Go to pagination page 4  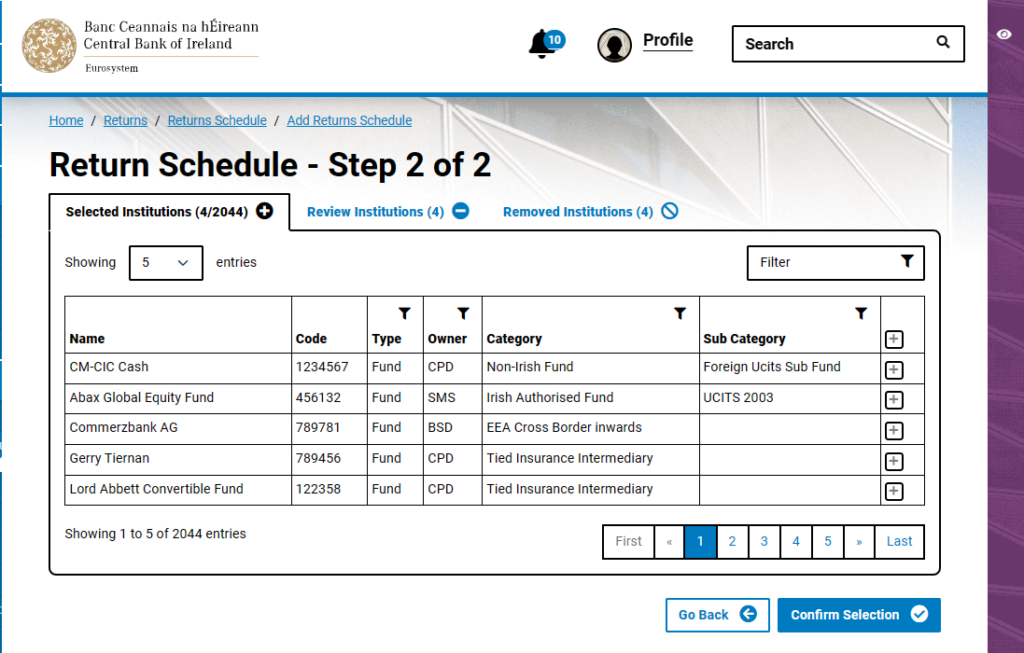point(796,541)
